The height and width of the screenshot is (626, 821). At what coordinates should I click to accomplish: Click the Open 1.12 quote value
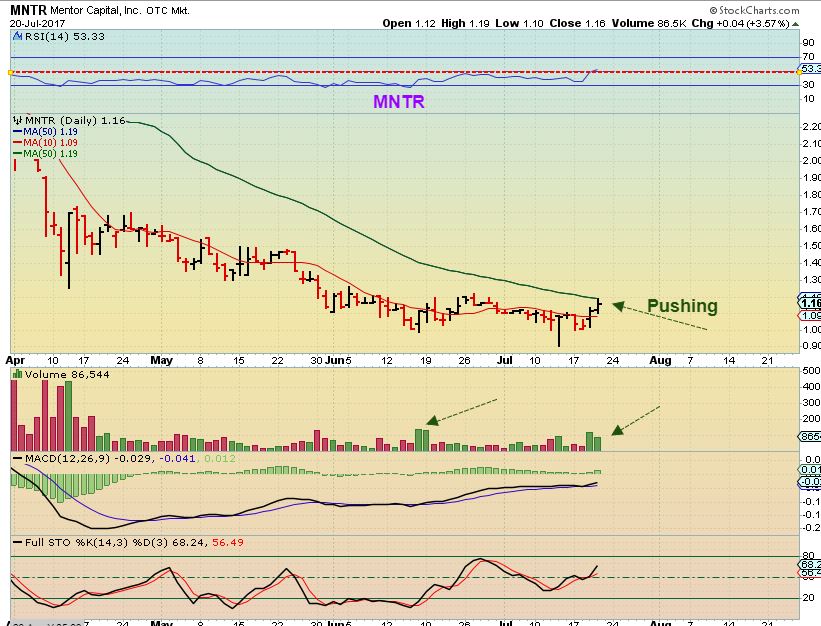coord(409,23)
